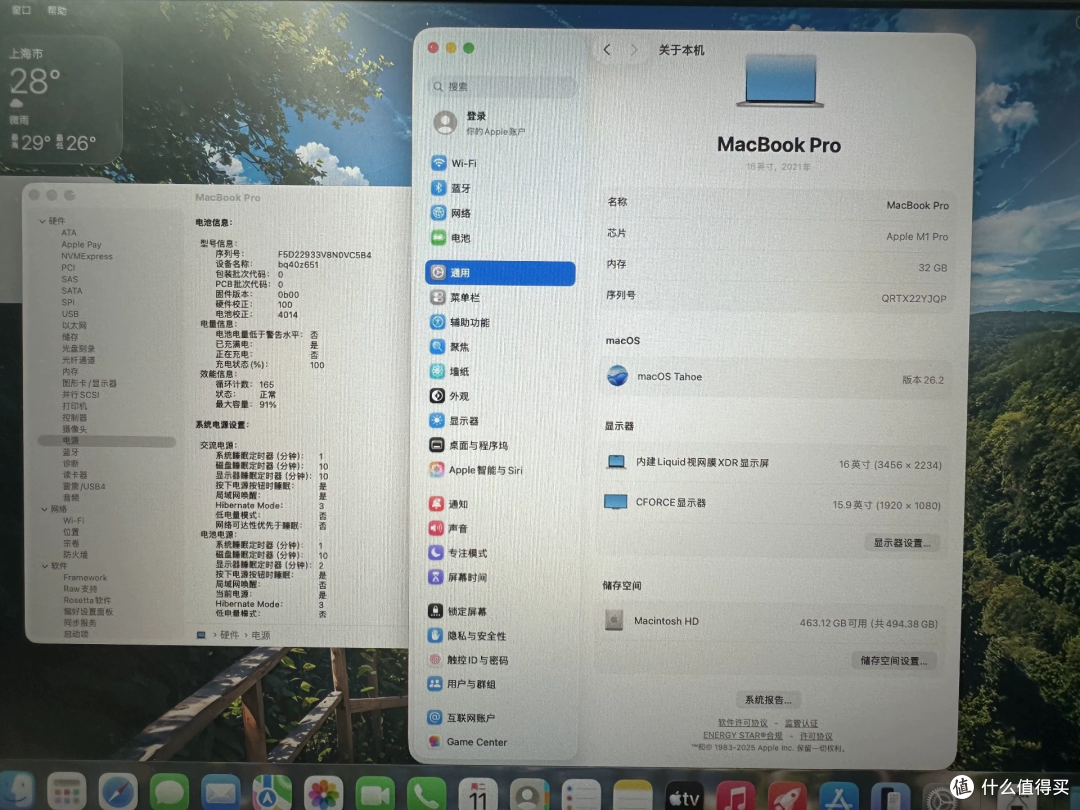
Task: Select USB in the hardware tree
Action: tap(70, 314)
